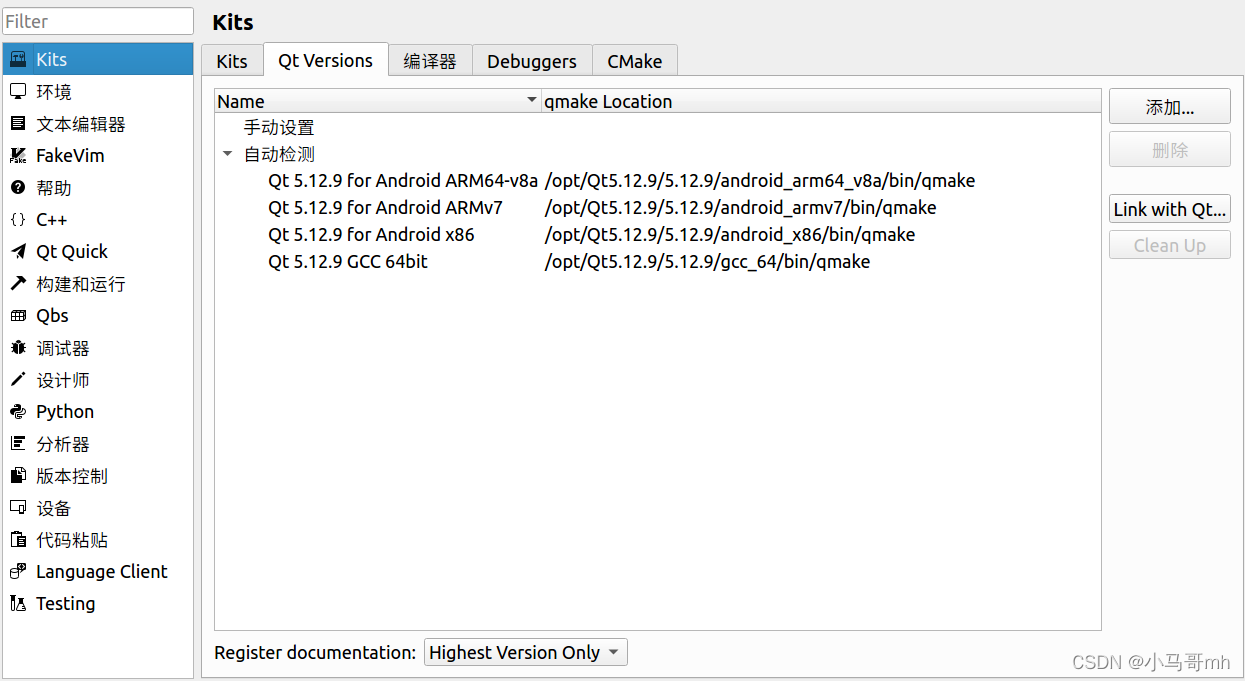The image size is (1245, 681).
Task: Open the 调试器 bug icon
Action: [x=18, y=348]
